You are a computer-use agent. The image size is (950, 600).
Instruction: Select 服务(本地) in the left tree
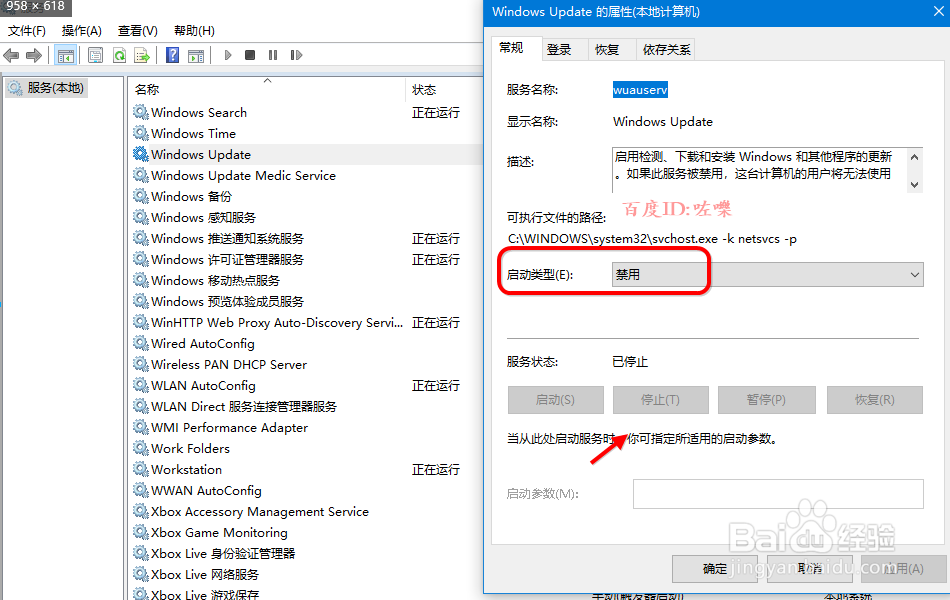(x=47, y=88)
